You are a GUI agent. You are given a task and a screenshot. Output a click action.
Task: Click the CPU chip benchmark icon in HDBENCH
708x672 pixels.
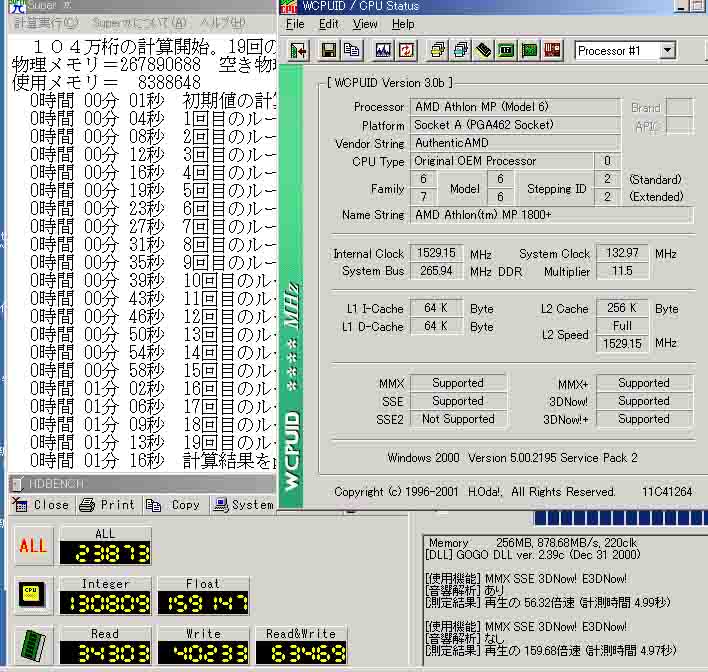(33, 595)
